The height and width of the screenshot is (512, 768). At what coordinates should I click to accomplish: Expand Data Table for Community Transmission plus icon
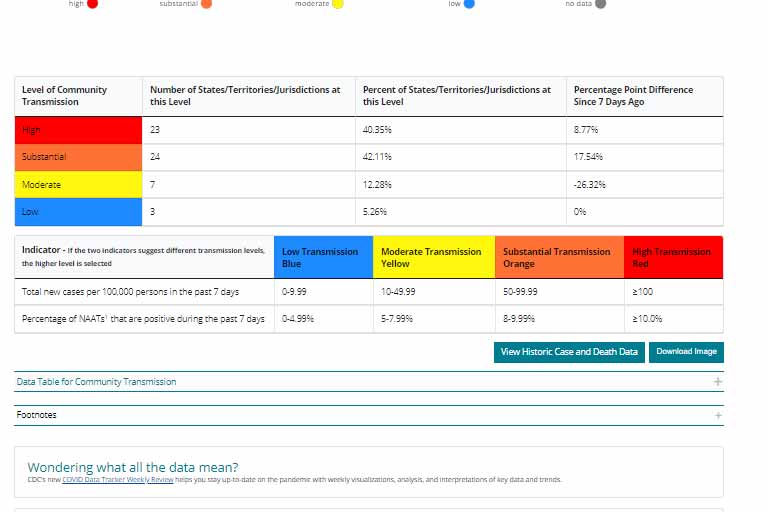(x=718, y=382)
